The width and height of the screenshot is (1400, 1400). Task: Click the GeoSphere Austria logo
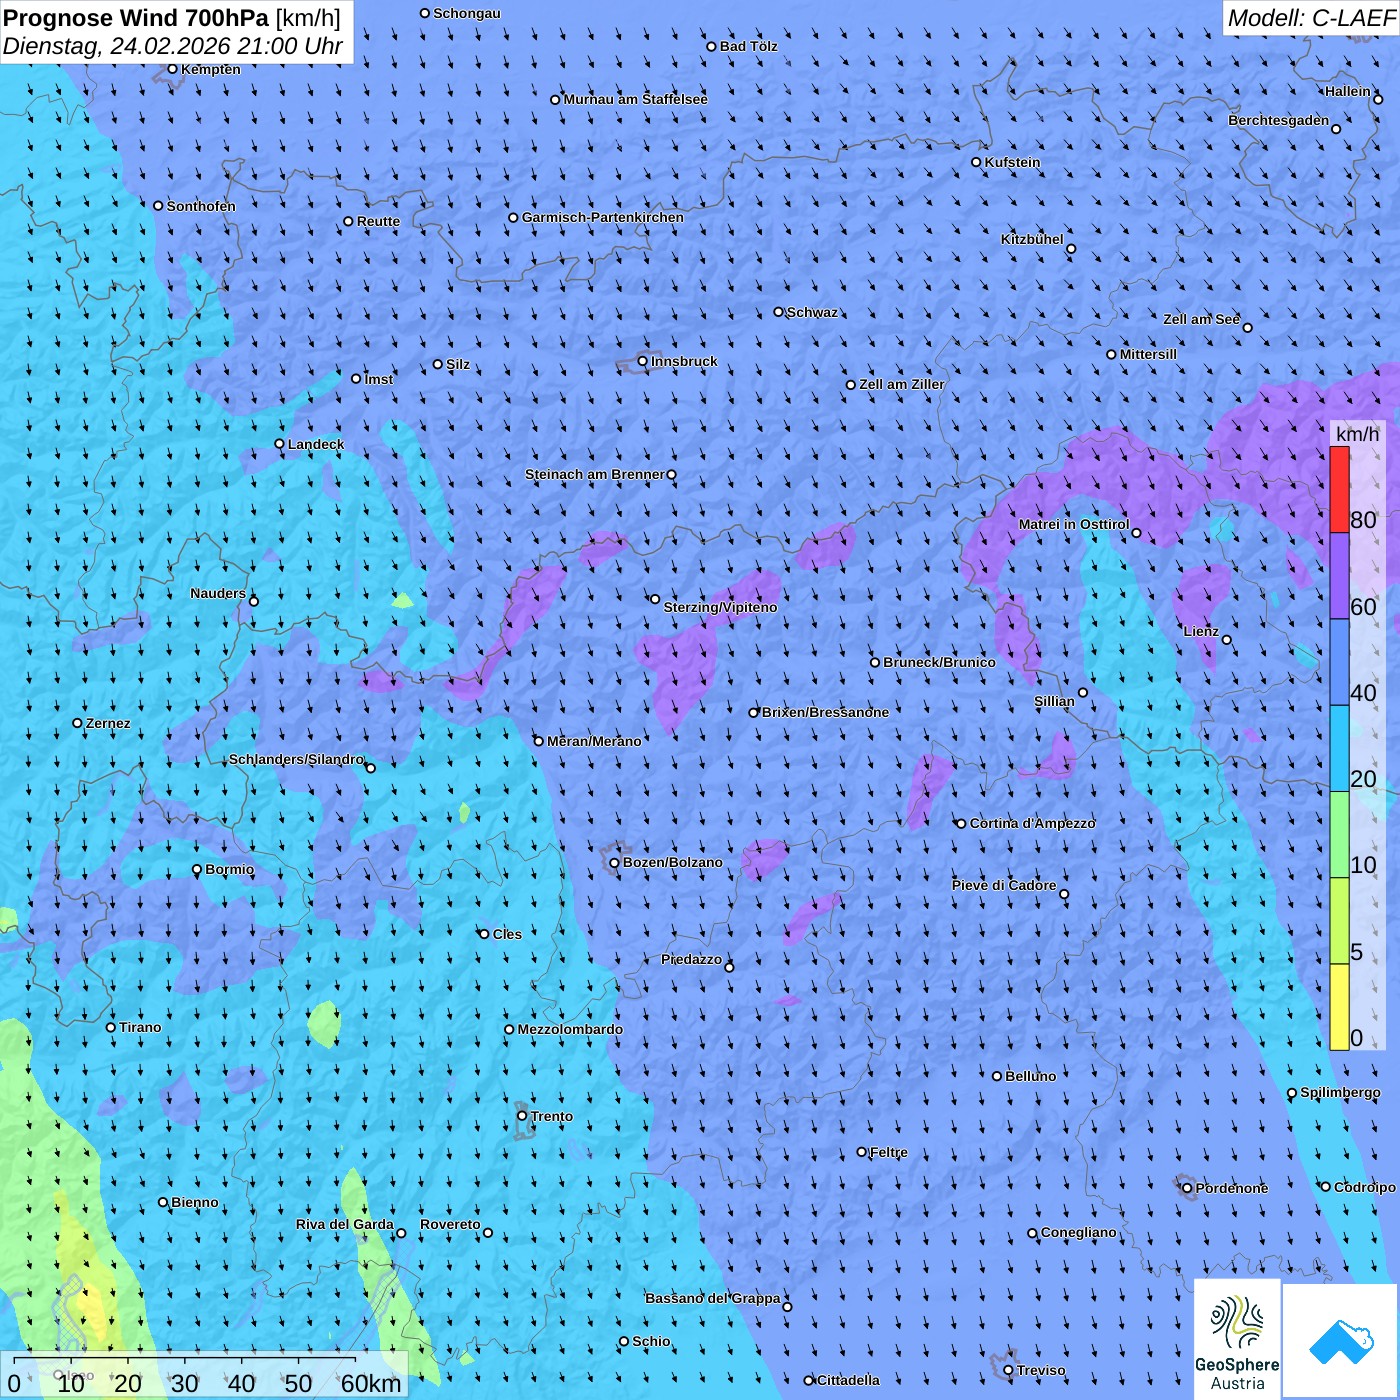tap(1238, 1339)
